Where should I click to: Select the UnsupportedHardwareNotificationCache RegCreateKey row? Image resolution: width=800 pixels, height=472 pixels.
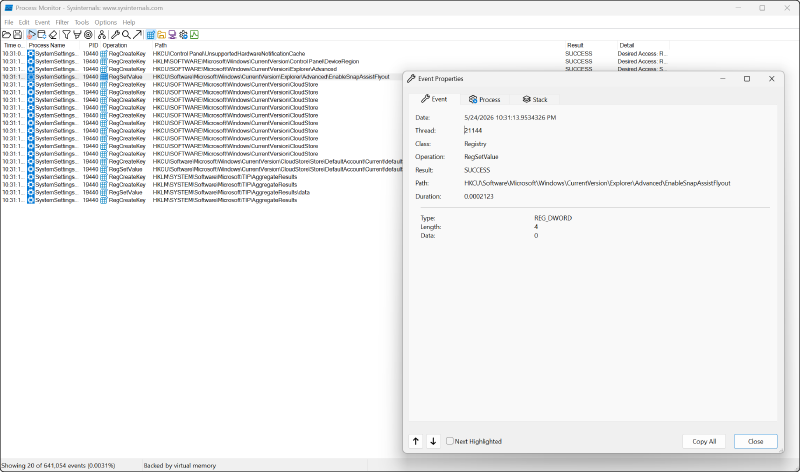(x=334, y=54)
